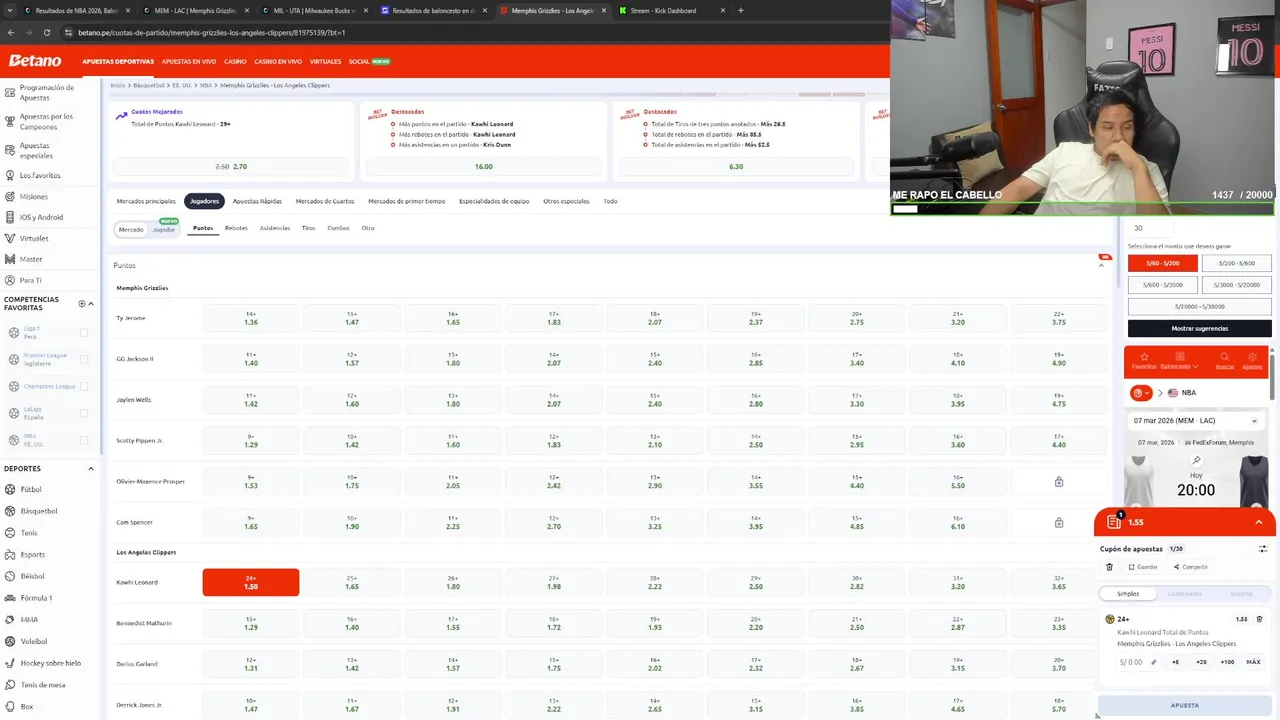Add favorite competition with plus icon
The image size is (1280, 720).
(x=82, y=303)
